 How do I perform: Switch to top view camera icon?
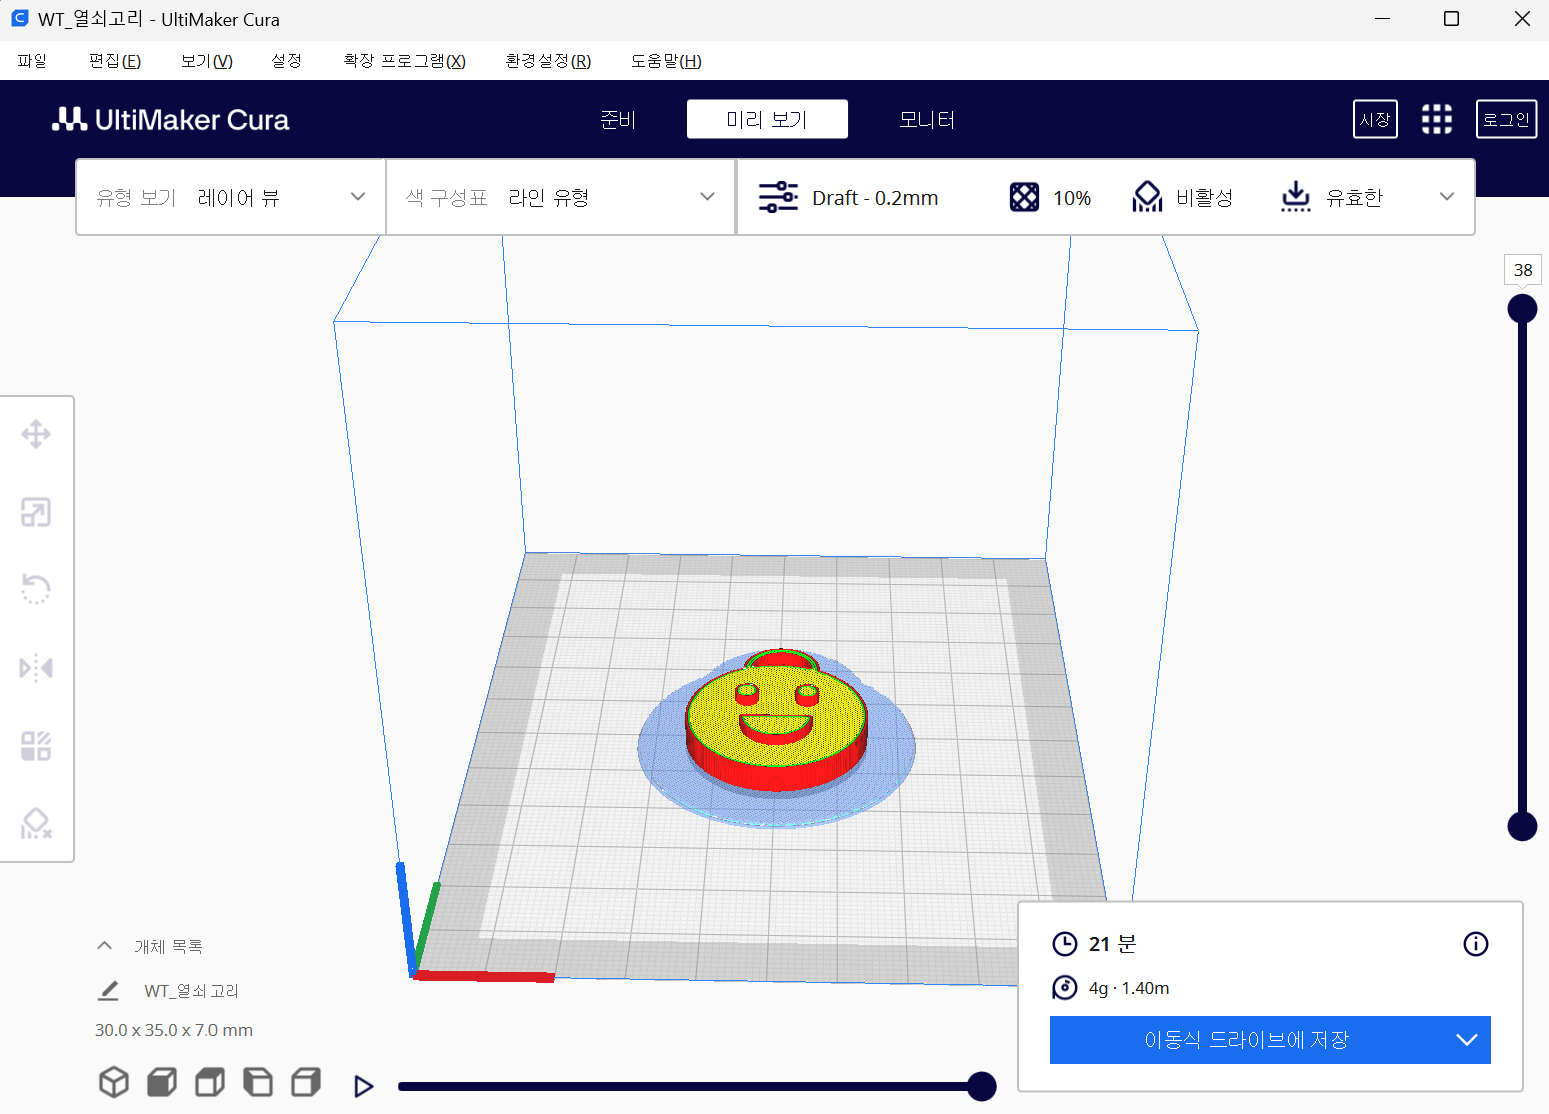(x=210, y=1082)
